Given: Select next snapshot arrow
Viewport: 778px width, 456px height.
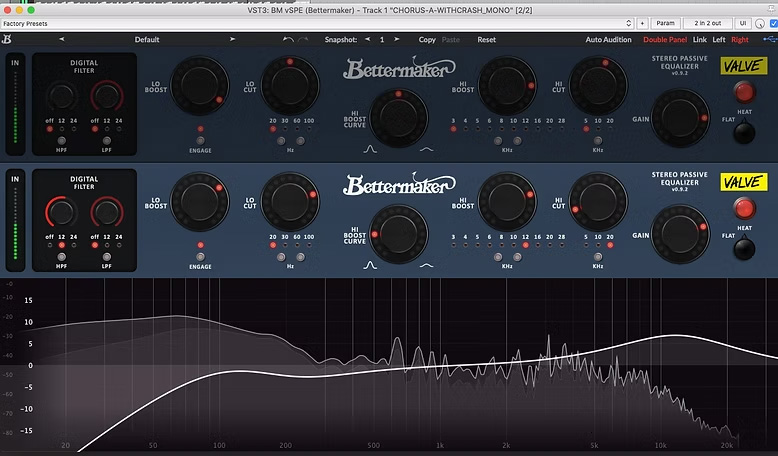Looking at the screenshot, I should click(x=396, y=39).
